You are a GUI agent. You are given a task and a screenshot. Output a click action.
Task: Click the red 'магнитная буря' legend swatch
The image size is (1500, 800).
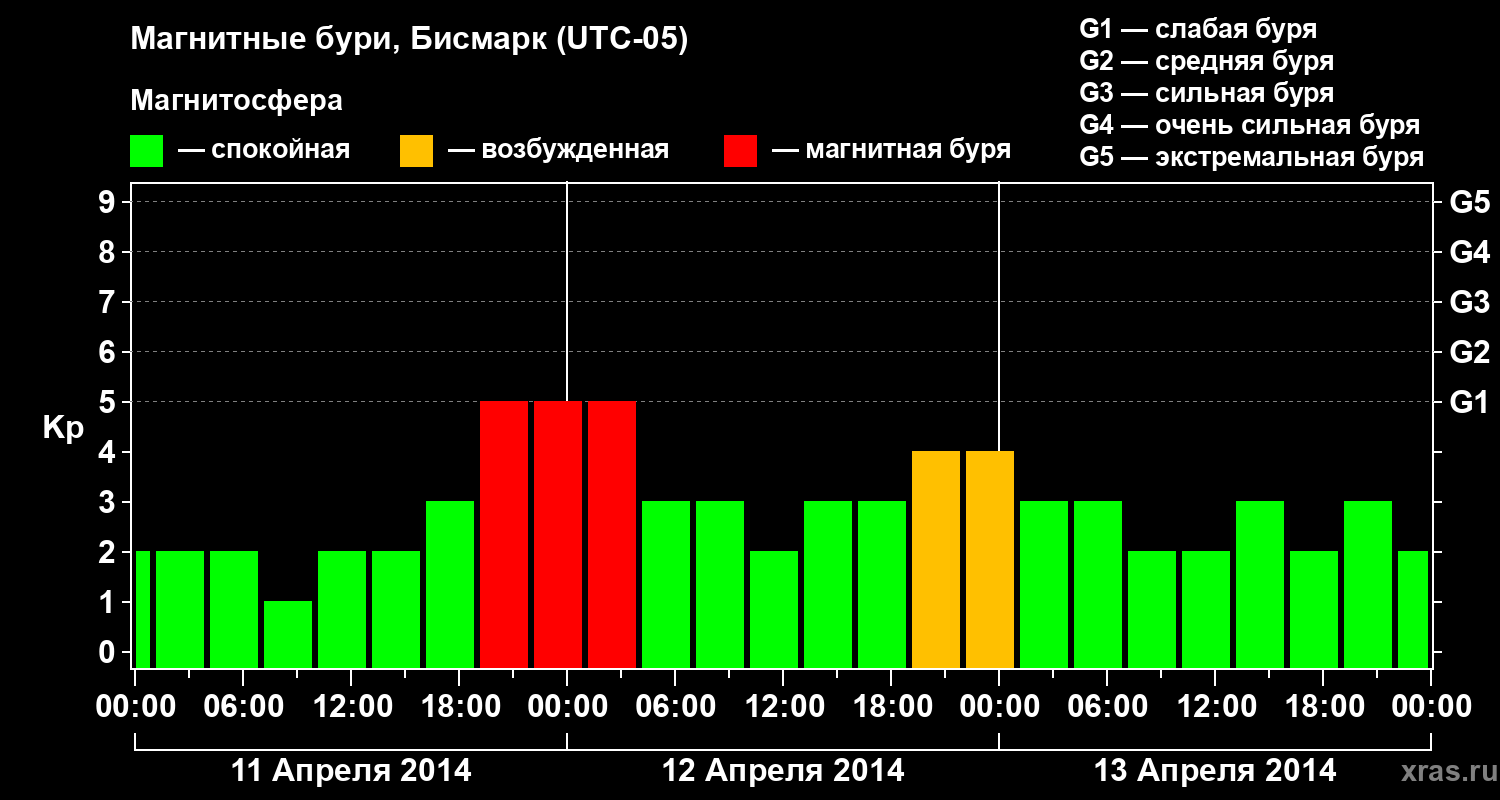click(x=740, y=151)
